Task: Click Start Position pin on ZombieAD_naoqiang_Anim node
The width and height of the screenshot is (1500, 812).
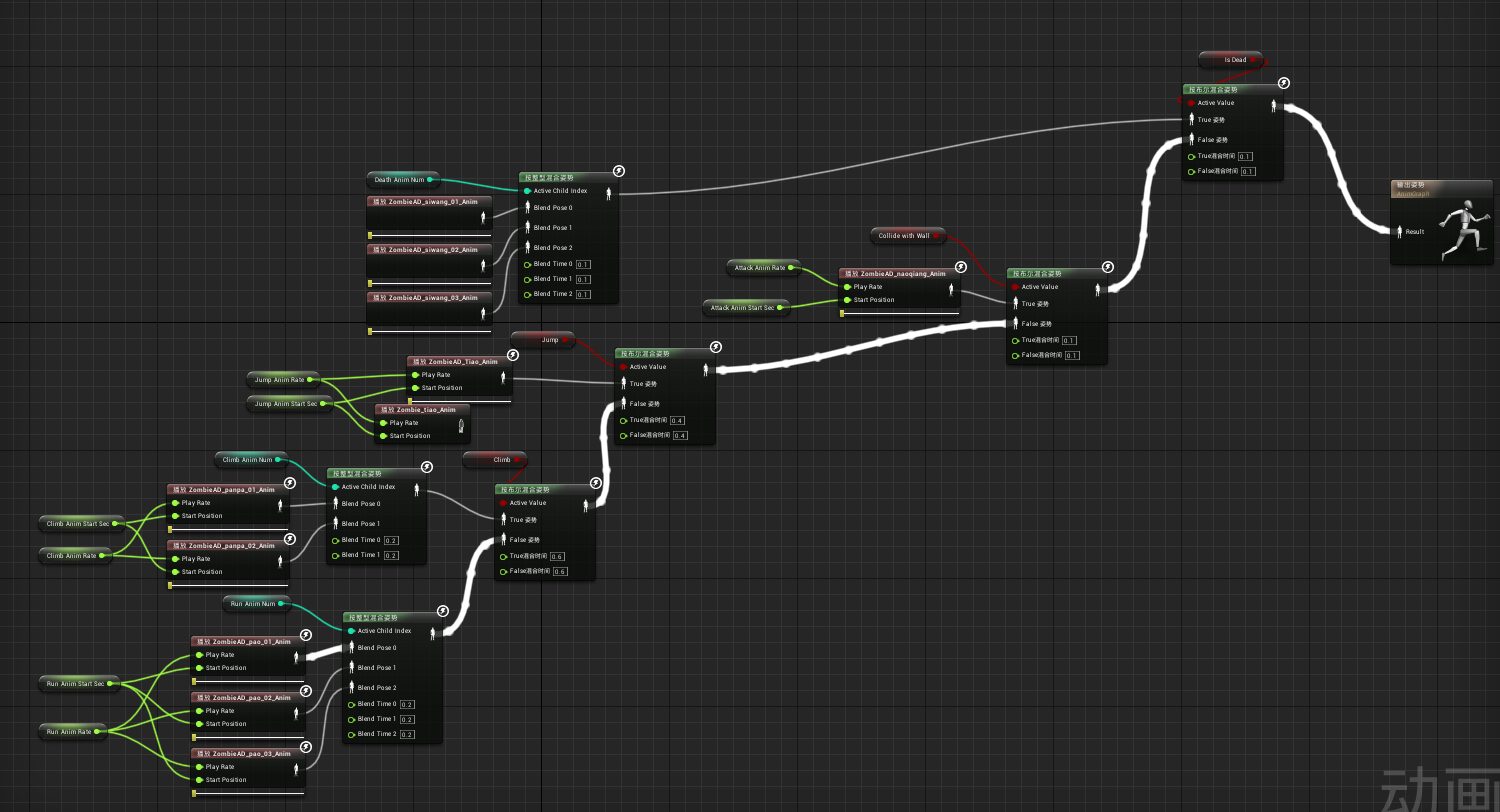Action: tap(847, 300)
